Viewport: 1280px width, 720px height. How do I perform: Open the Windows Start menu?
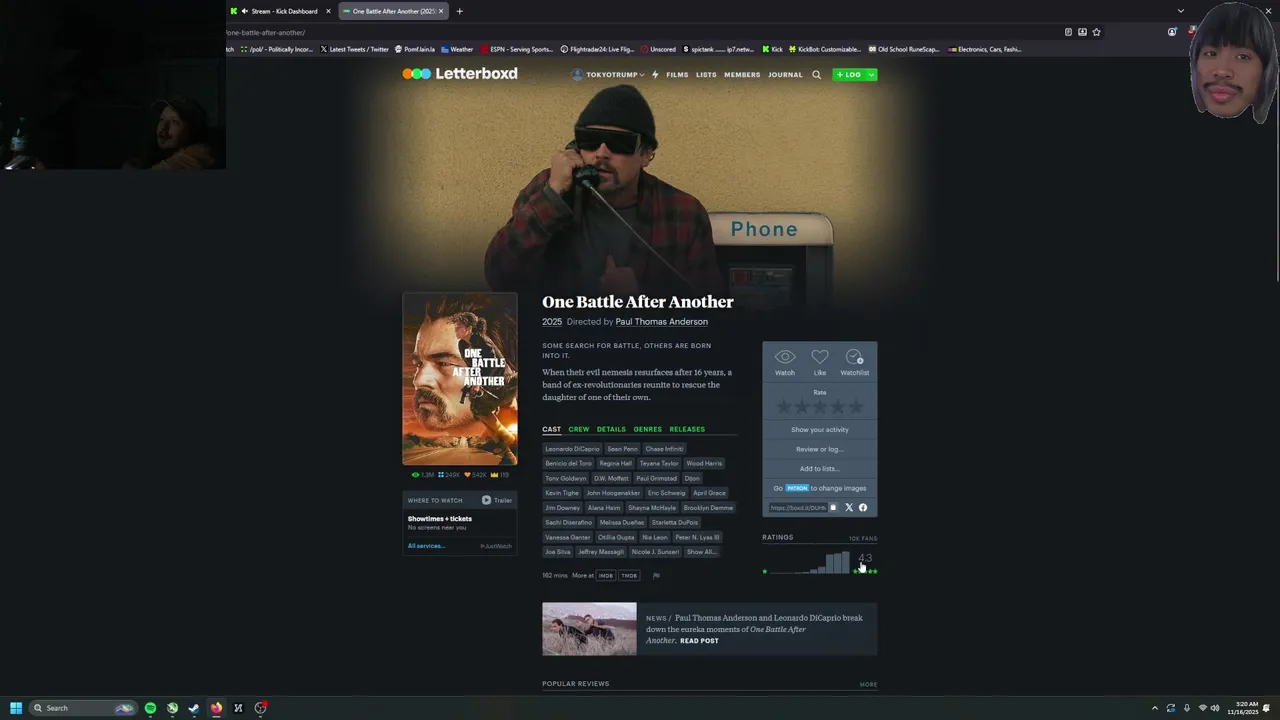pos(16,708)
